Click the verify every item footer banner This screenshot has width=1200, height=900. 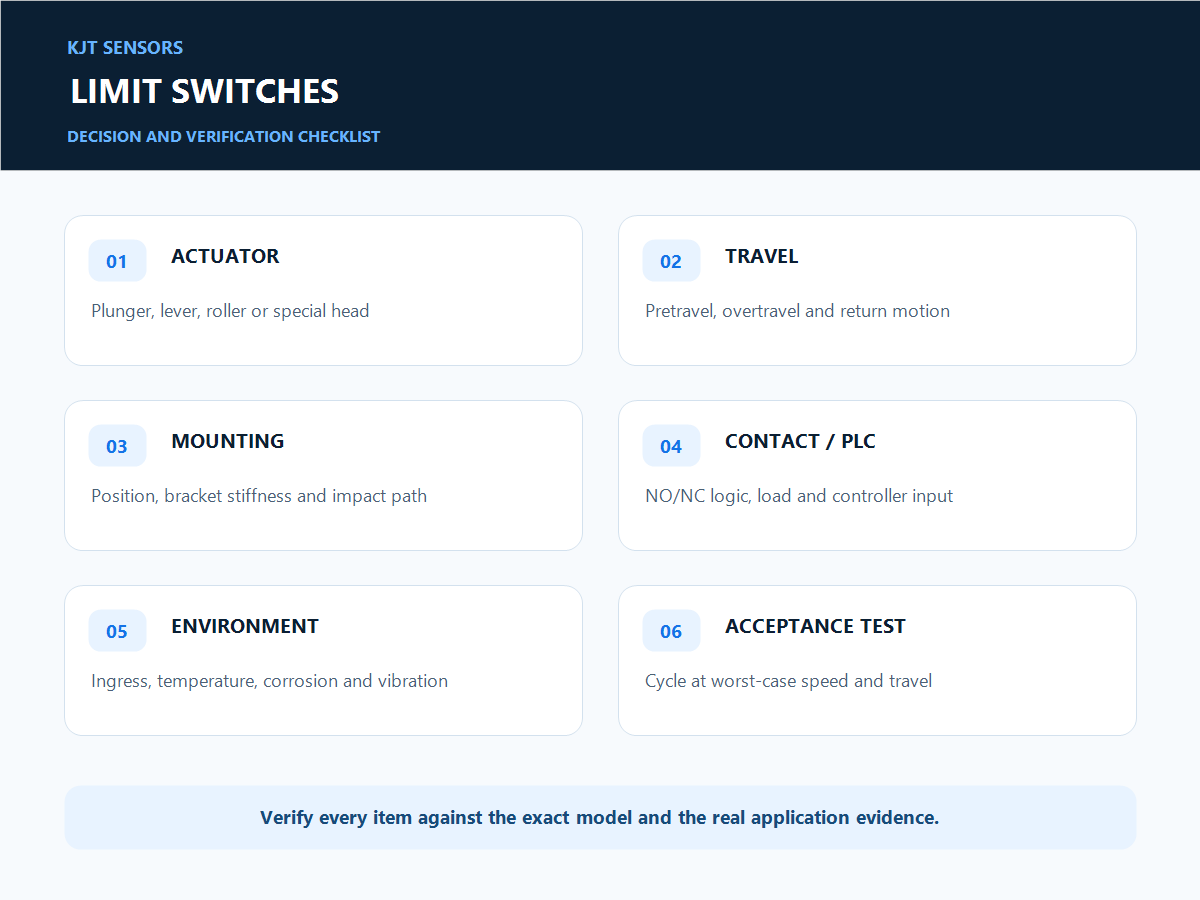(x=600, y=817)
